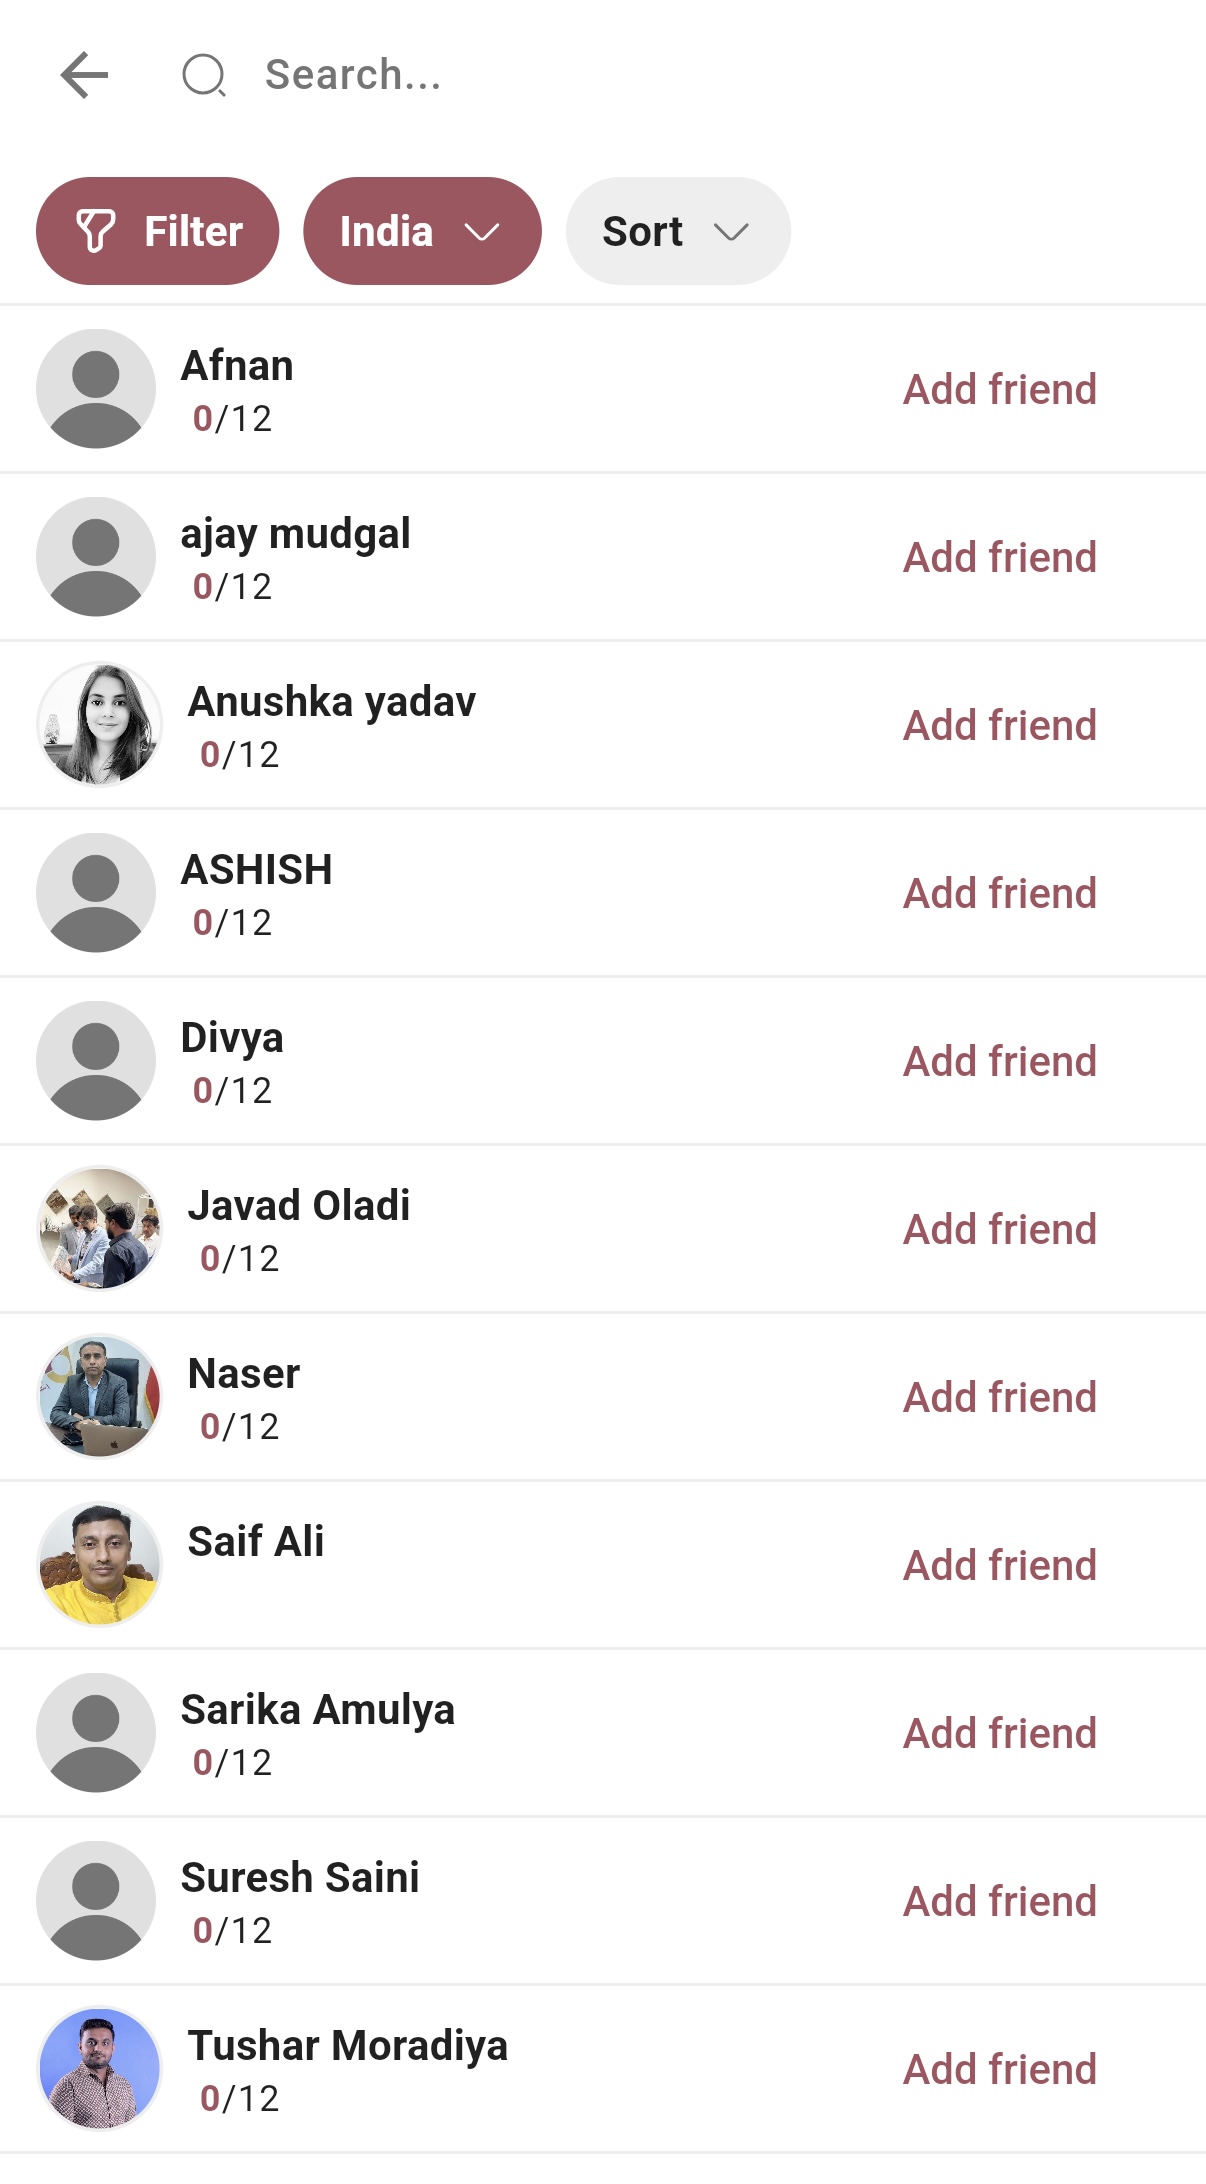Click Javad Oladi's profile picture
The height and width of the screenshot is (2184, 1206).
point(99,1229)
